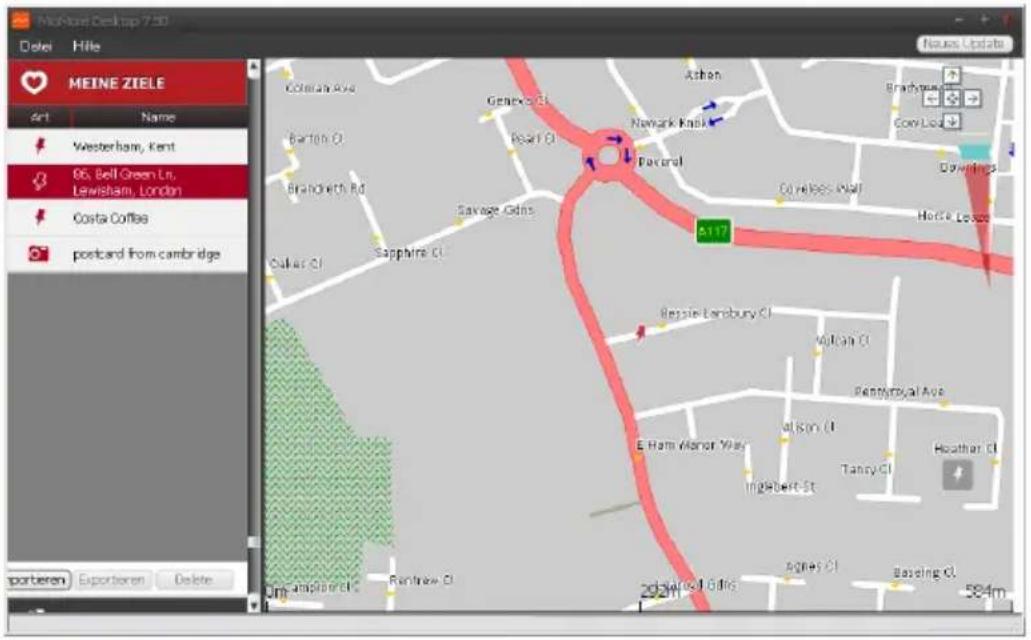Click the Brandreth Rd street label
The image size is (1031, 640).
326,189
